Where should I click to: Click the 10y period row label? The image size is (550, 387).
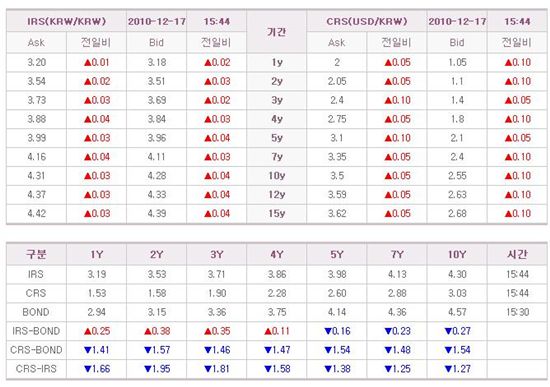pos(277,176)
